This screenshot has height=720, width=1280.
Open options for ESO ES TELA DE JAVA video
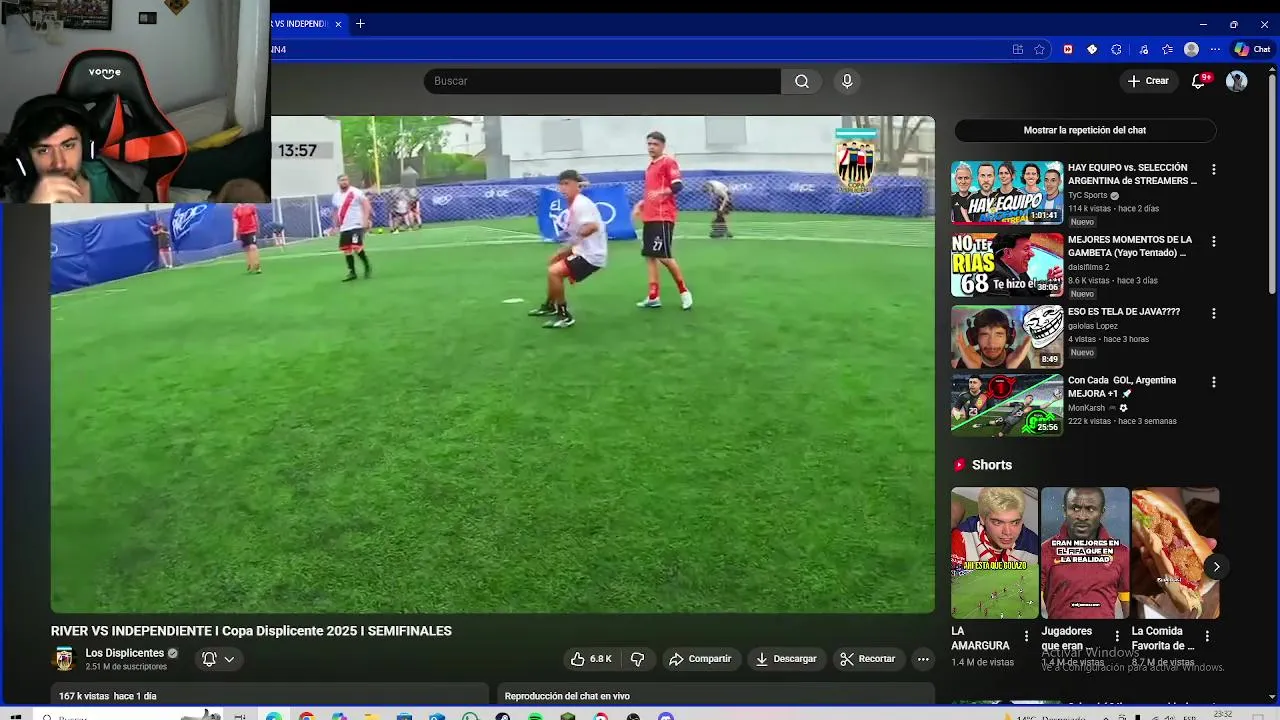(x=1214, y=313)
